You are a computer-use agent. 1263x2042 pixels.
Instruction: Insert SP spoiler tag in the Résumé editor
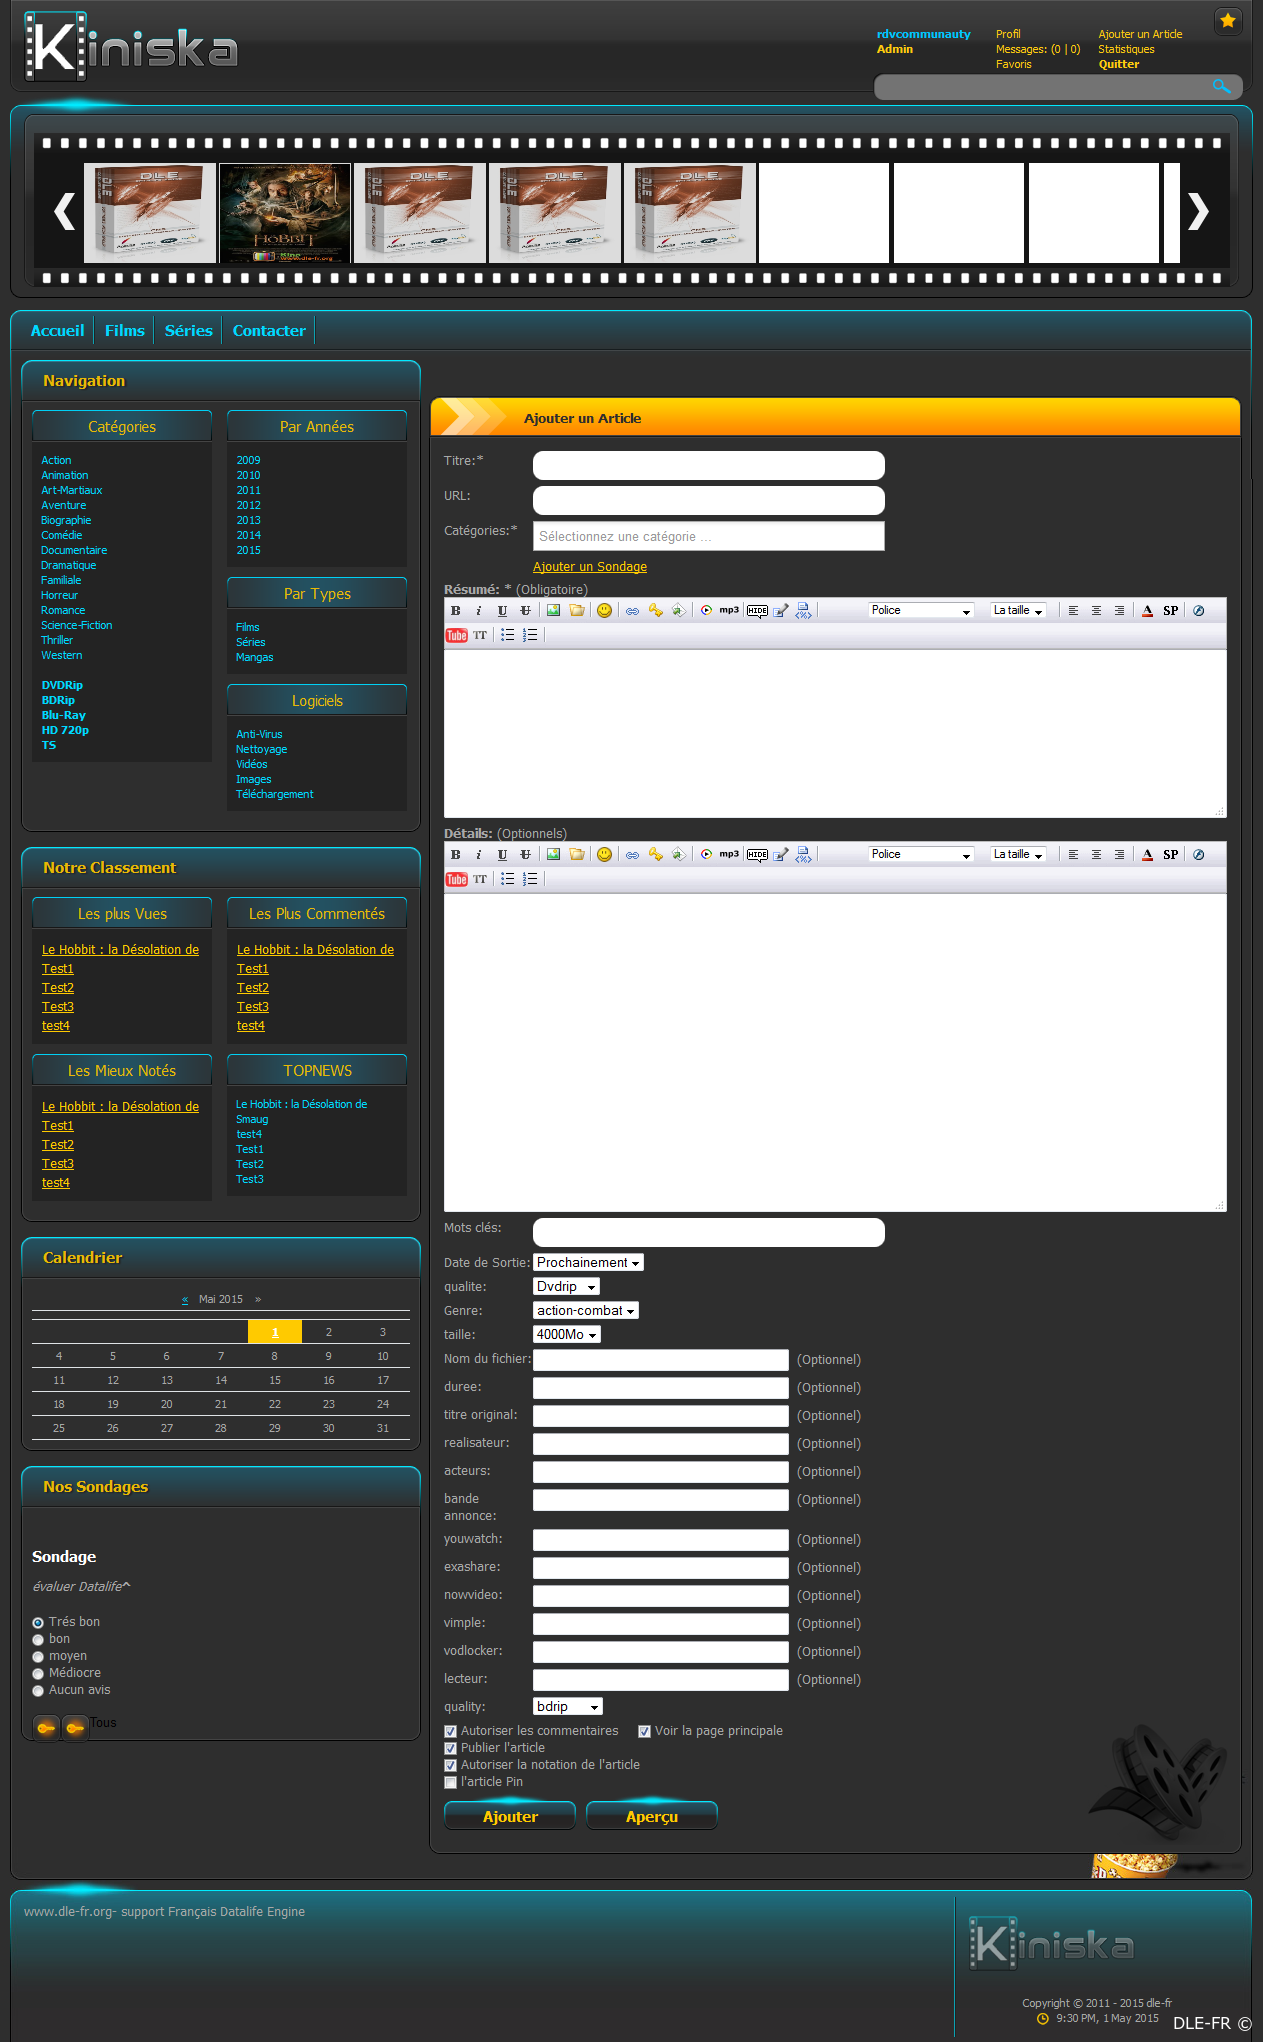click(1170, 611)
